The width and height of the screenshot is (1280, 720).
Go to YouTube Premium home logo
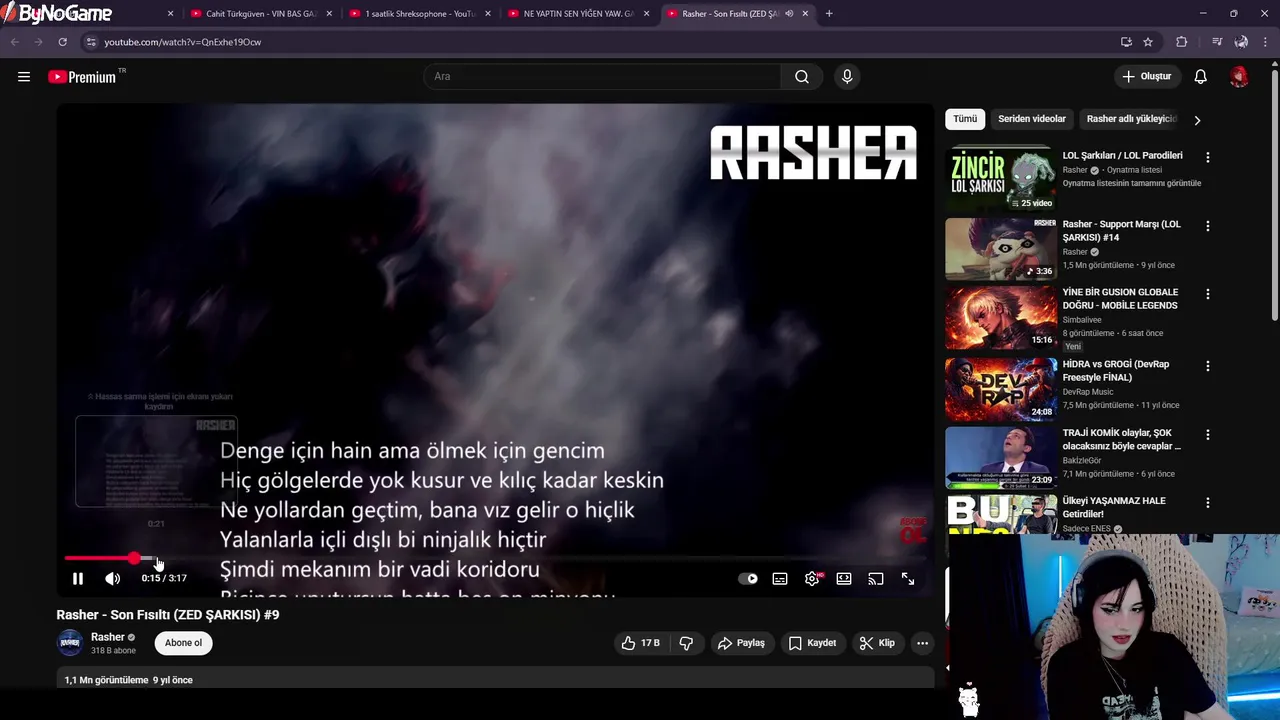(82, 77)
